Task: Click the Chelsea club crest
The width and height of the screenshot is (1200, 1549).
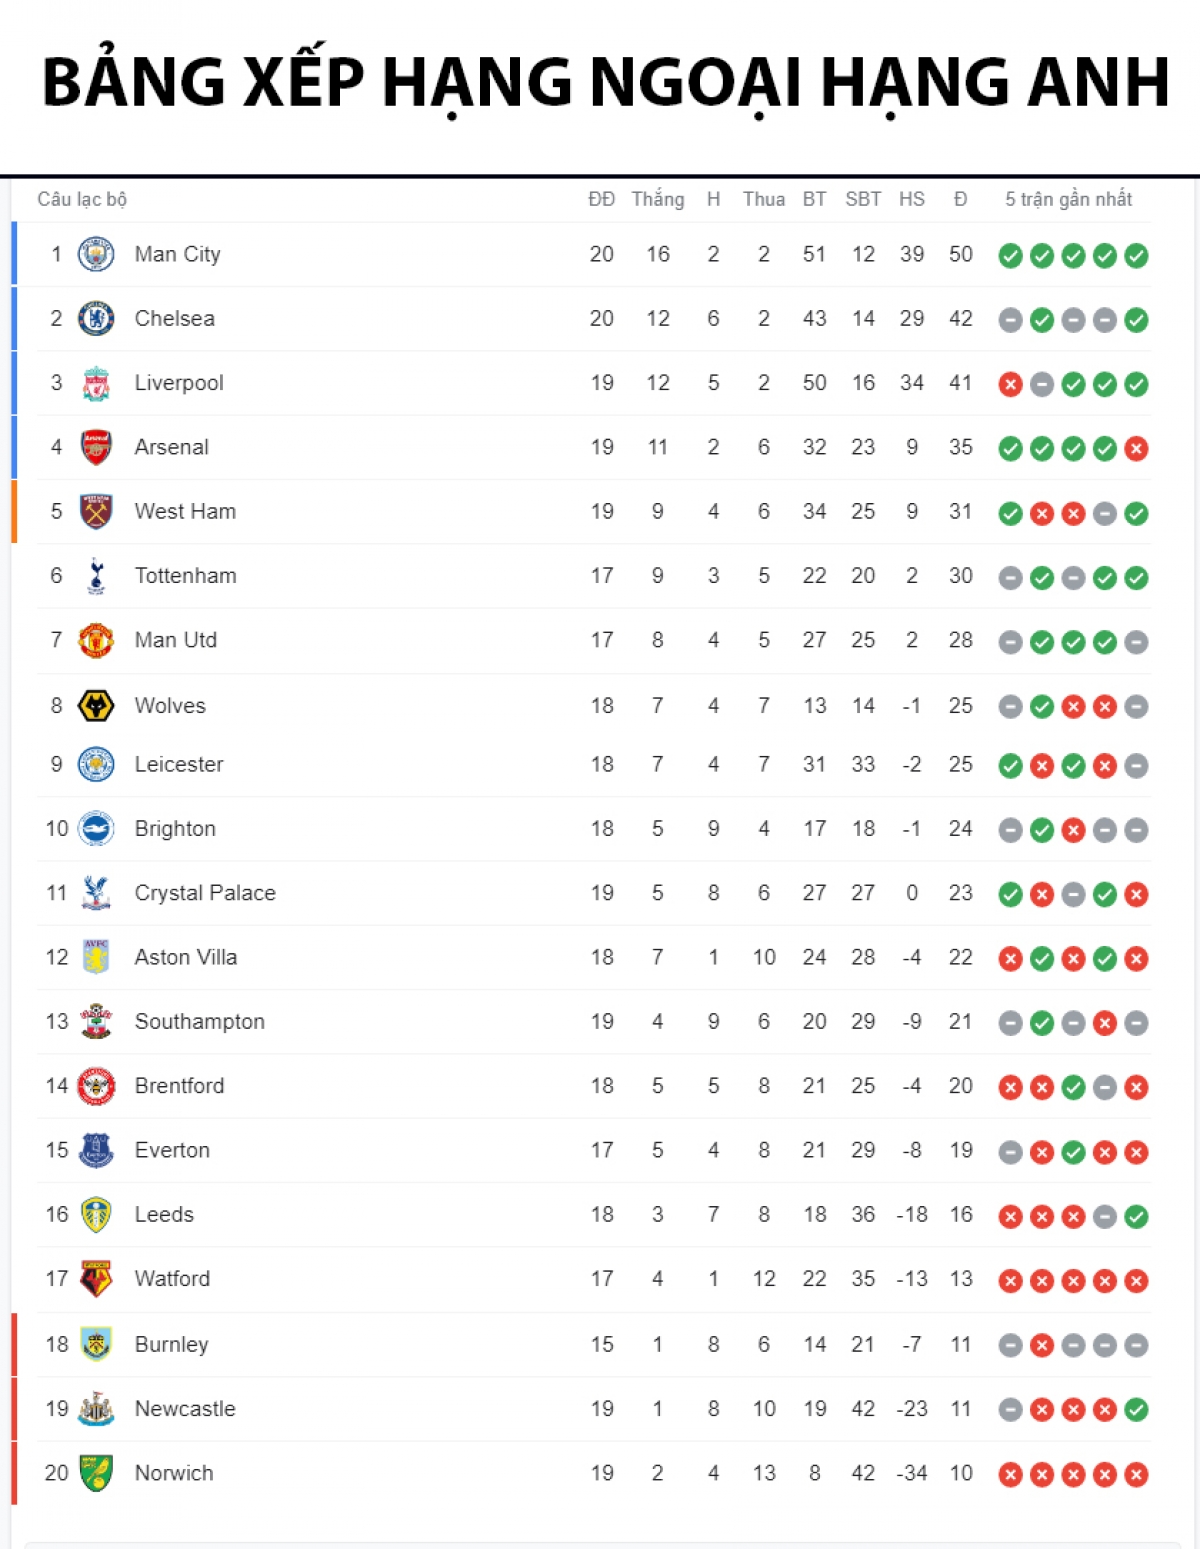Action: coord(96,319)
